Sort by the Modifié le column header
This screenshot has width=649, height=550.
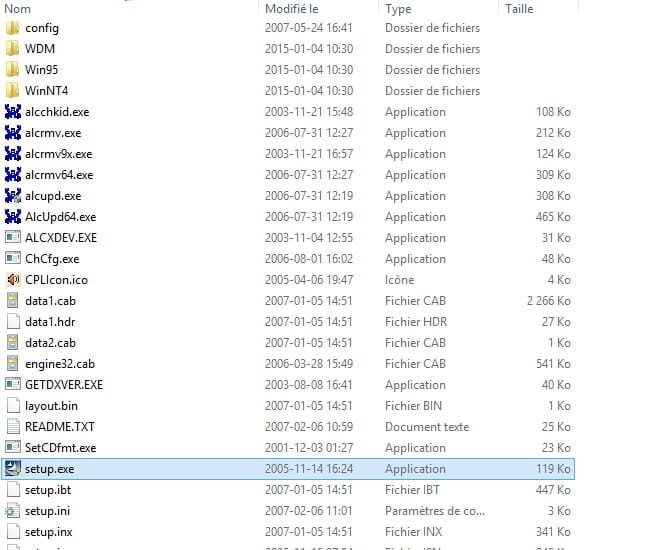[292, 9]
